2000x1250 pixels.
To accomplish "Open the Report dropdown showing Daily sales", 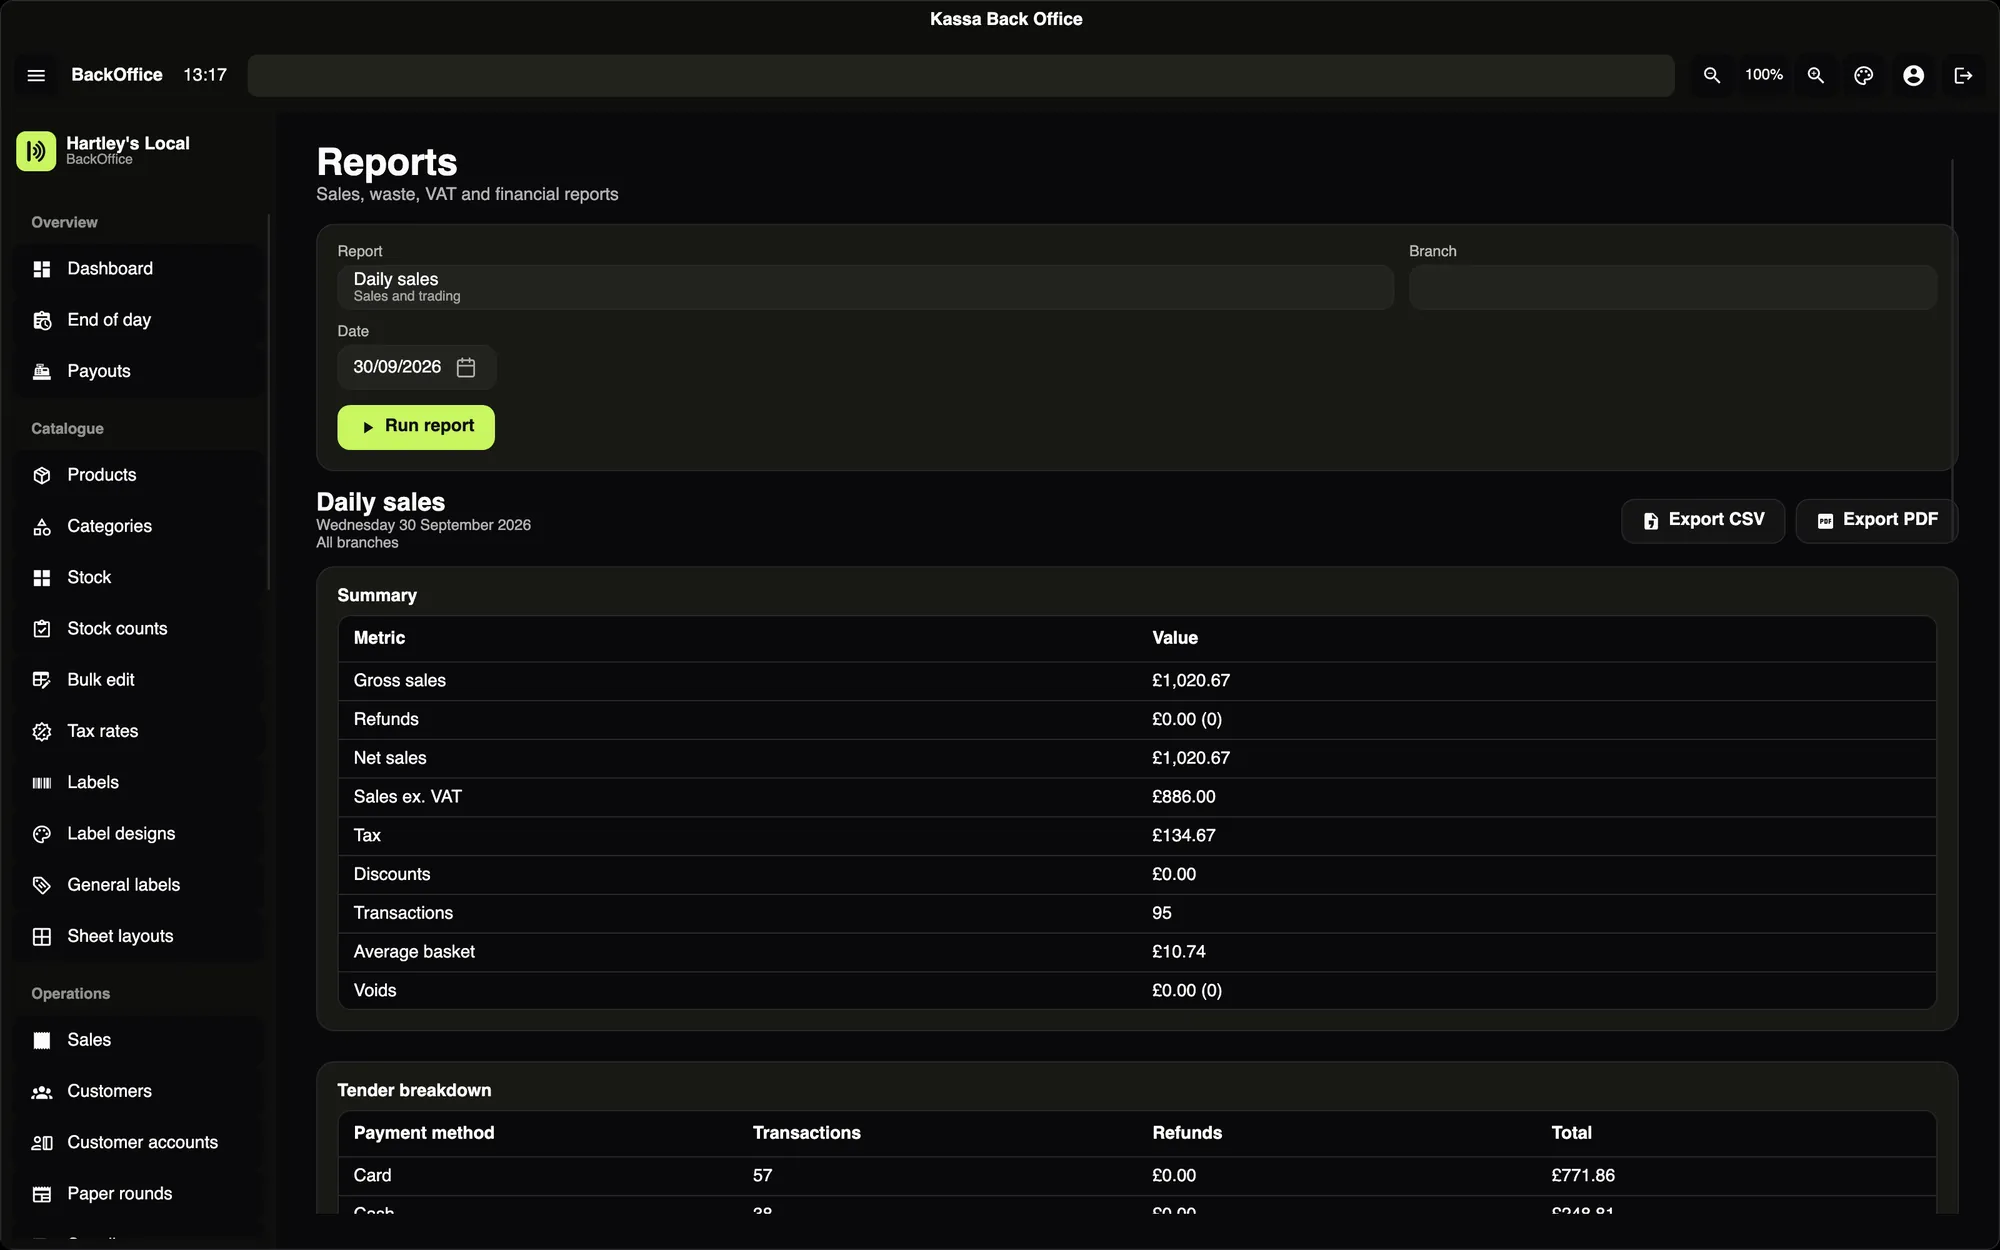I will point(865,287).
